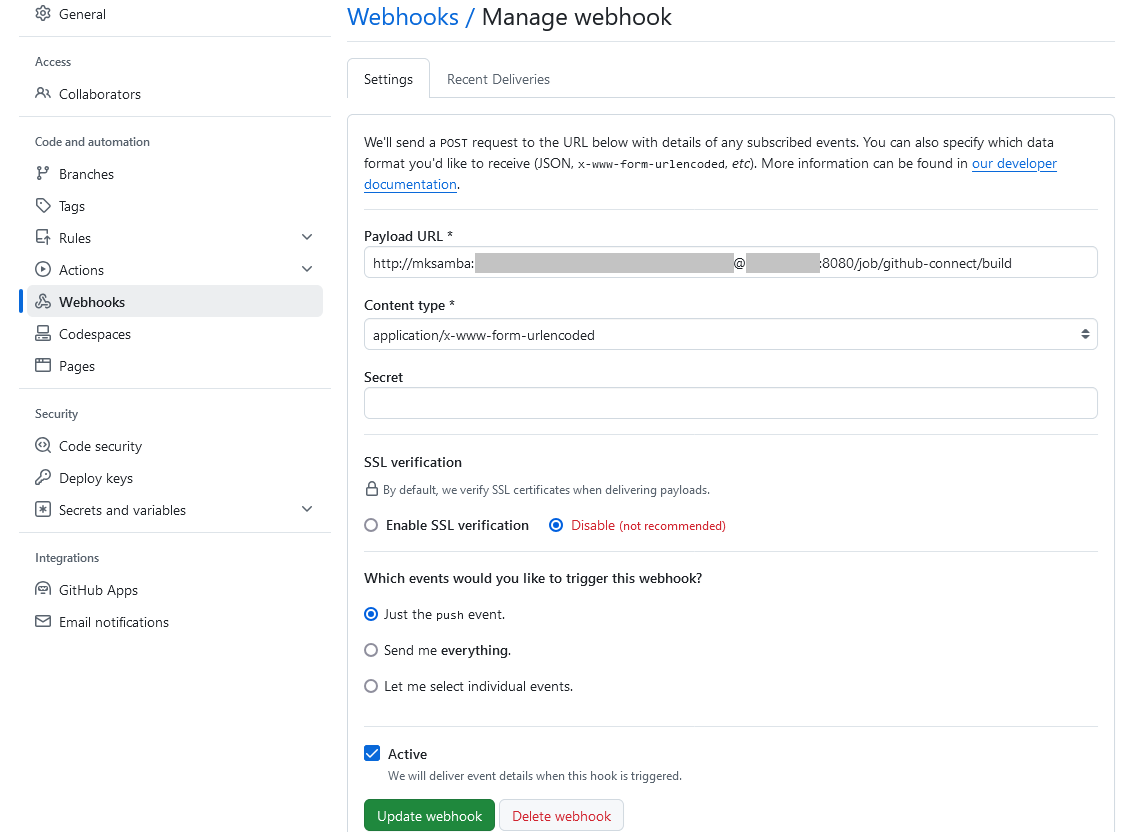Select the 'Send me everything' option
The image size is (1131, 832).
coord(371,650)
